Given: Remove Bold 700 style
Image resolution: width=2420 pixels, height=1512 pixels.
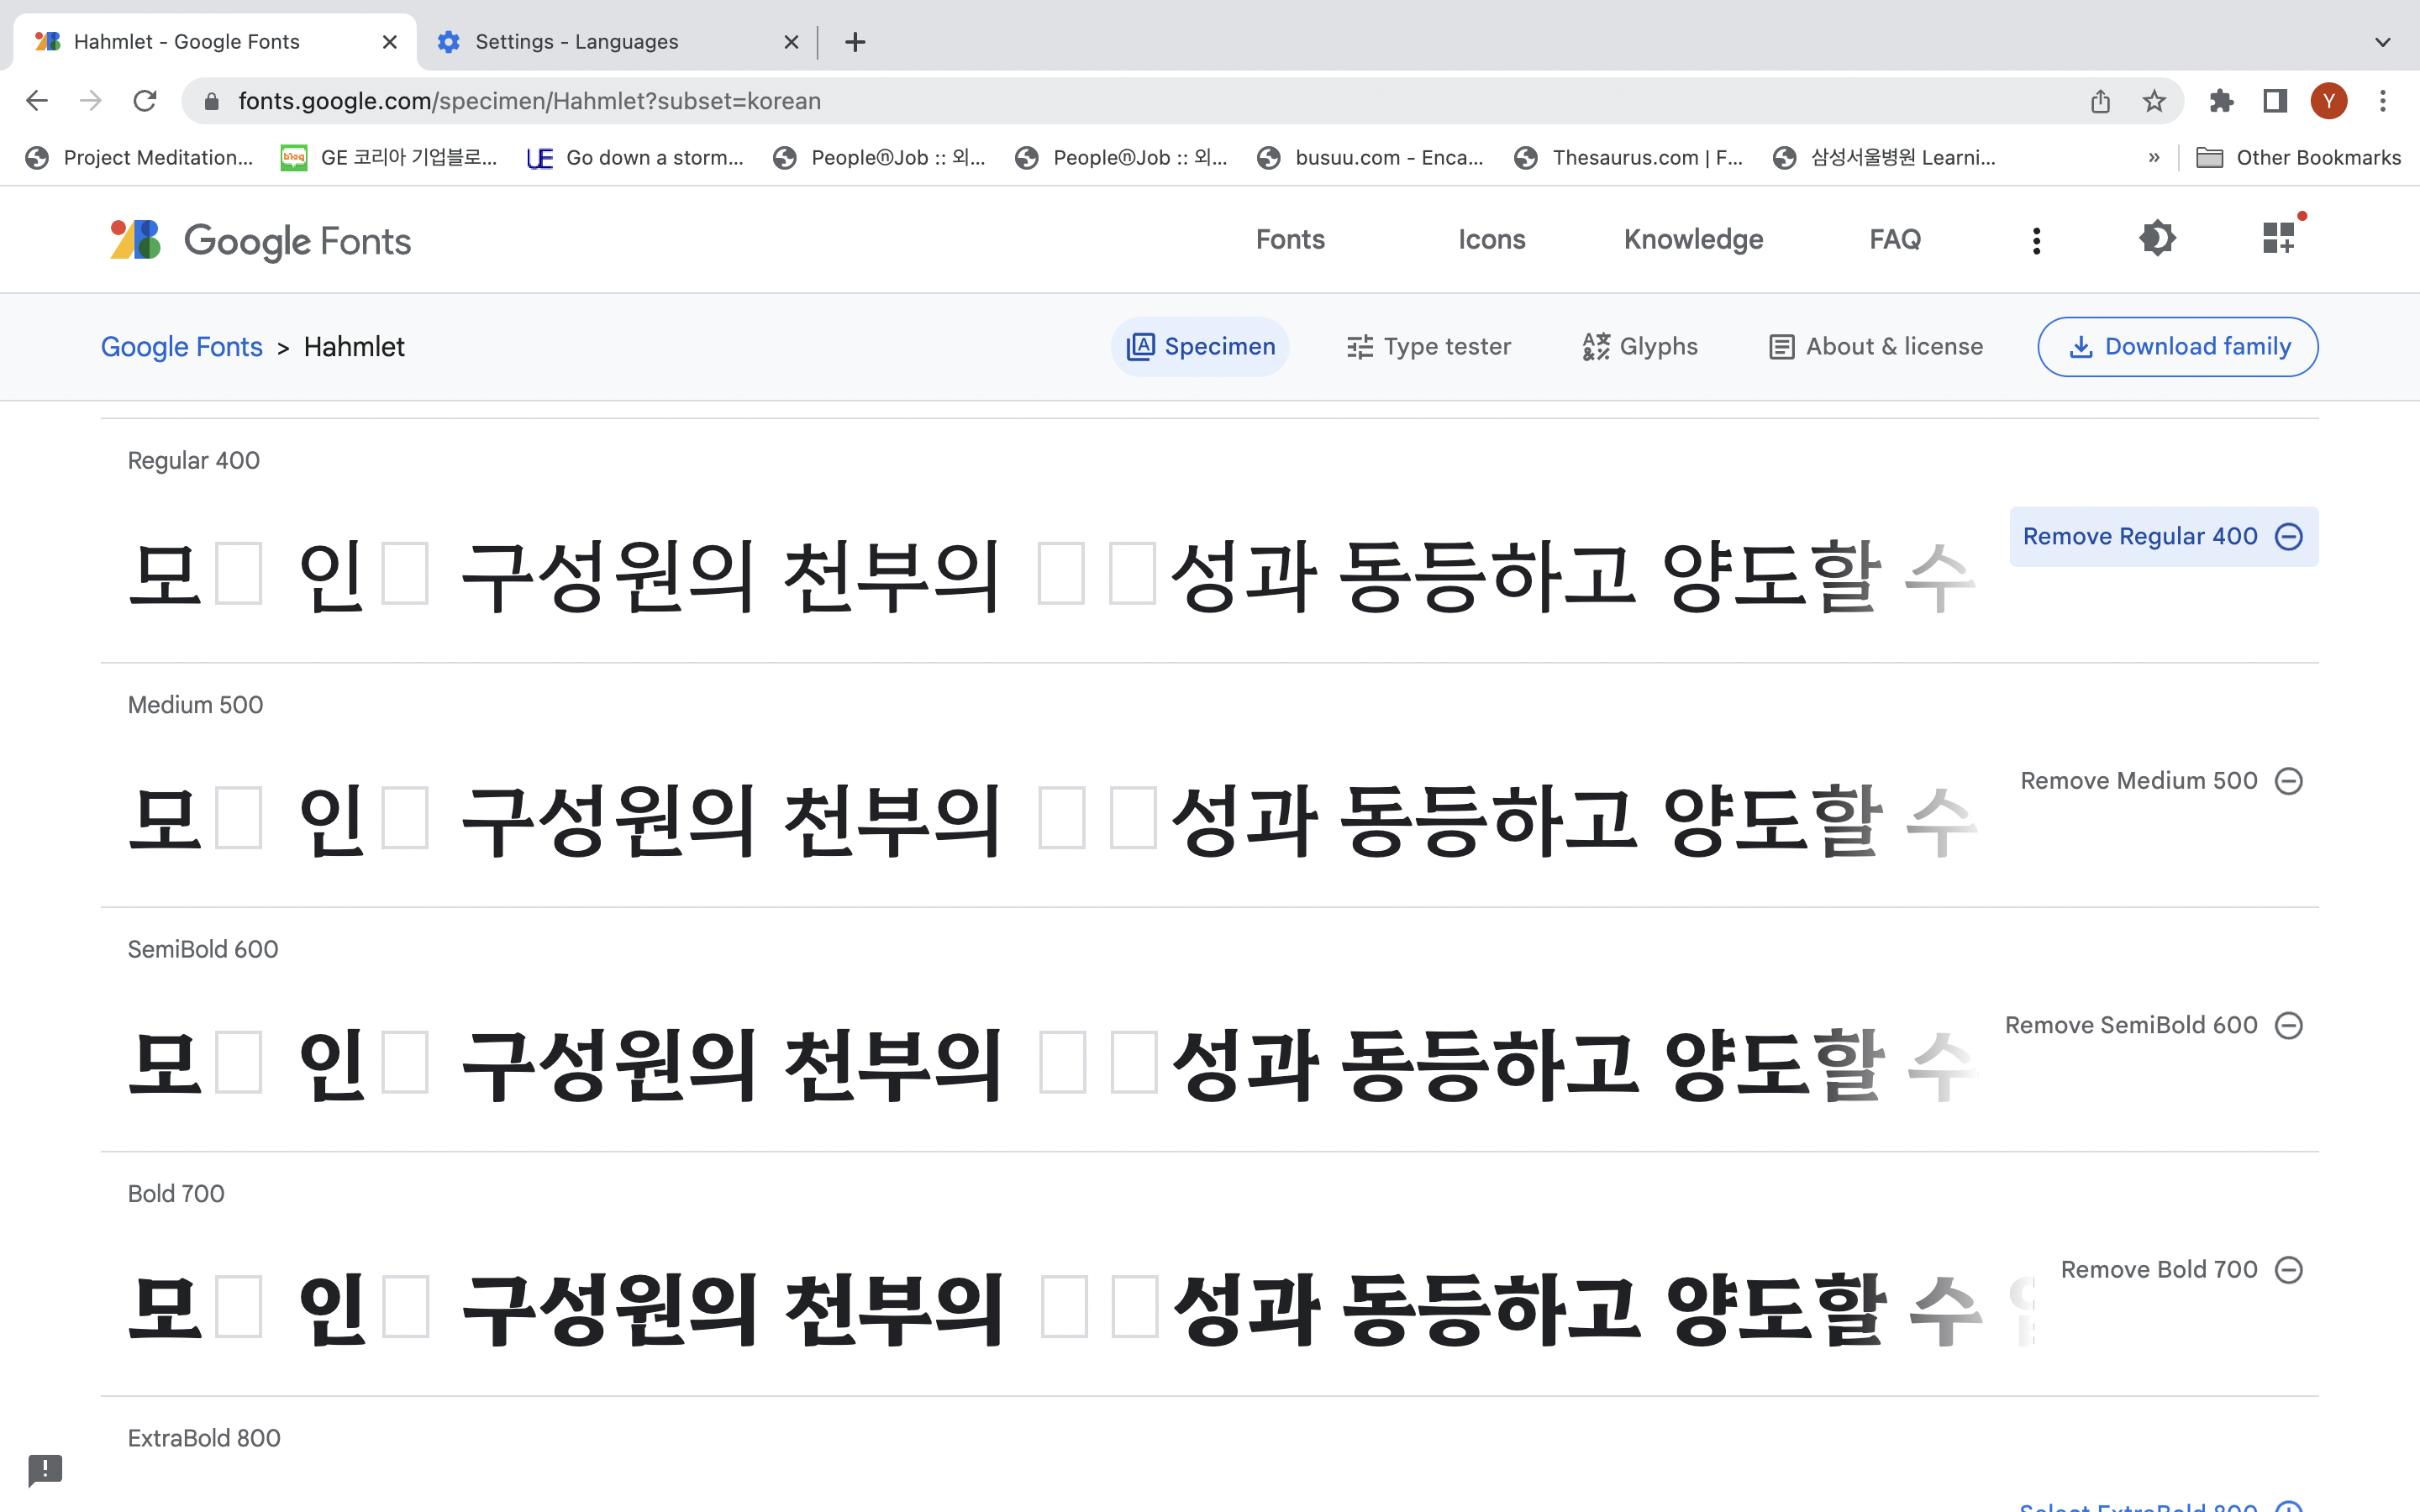Looking at the screenshot, I should 2181,1270.
